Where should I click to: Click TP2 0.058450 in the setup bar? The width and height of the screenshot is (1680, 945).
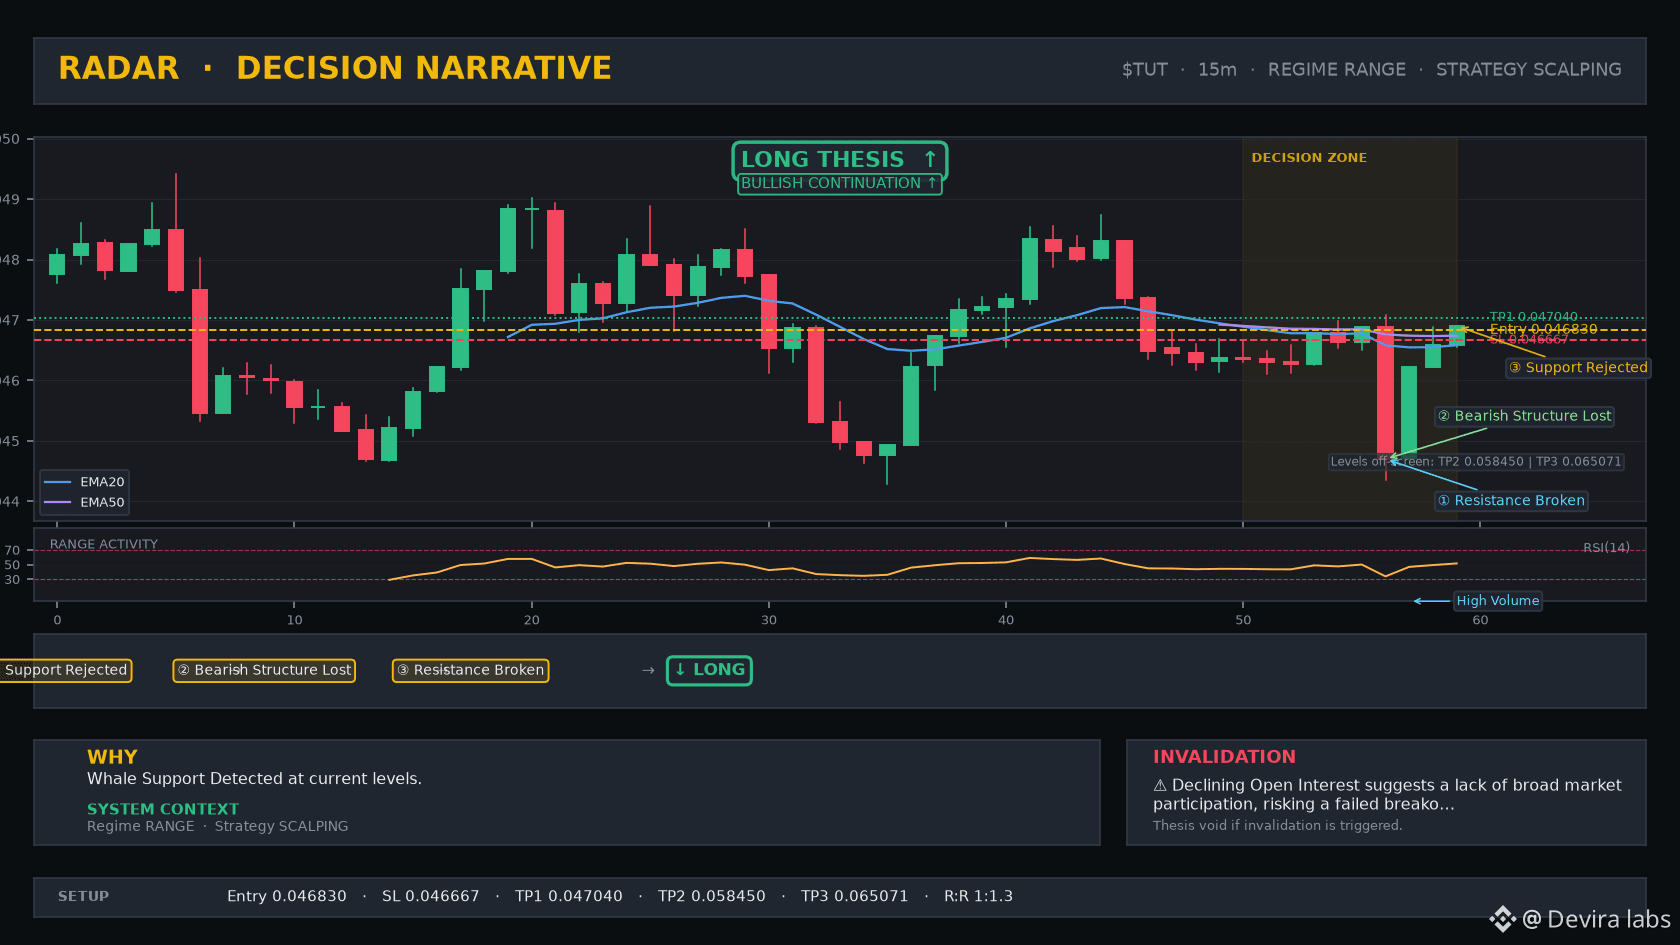[712, 897]
